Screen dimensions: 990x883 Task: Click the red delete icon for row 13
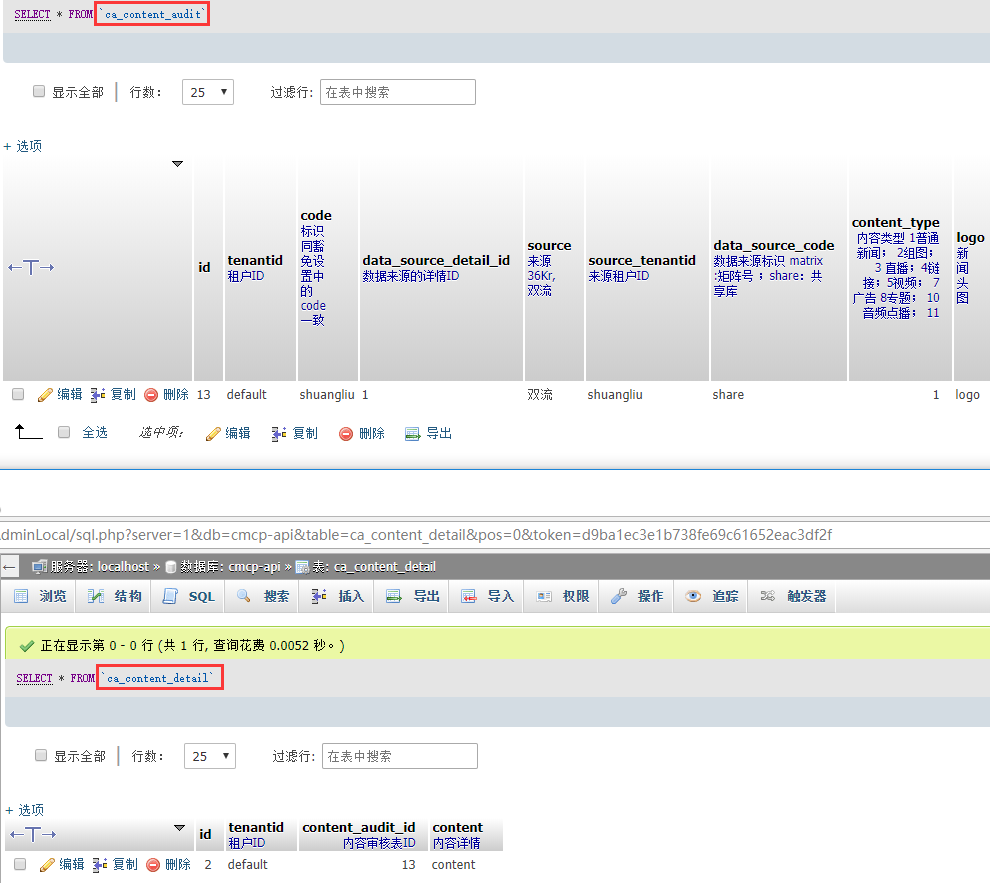pyautogui.click(x=151, y=395)
